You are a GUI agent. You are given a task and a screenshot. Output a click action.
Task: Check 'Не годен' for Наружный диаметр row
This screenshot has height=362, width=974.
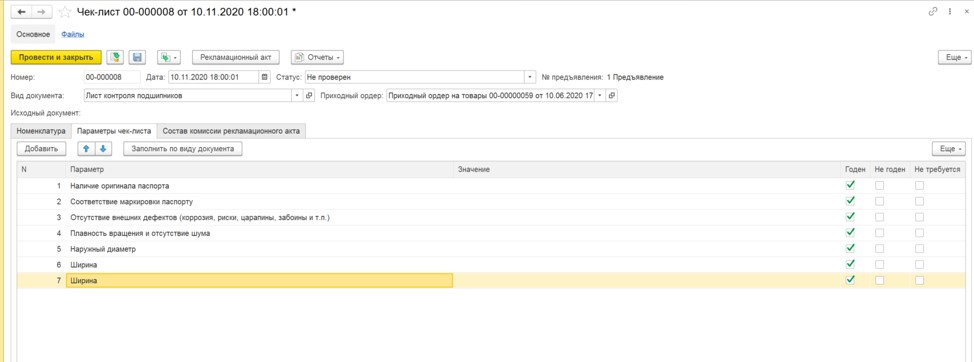(x=880, y=248)
